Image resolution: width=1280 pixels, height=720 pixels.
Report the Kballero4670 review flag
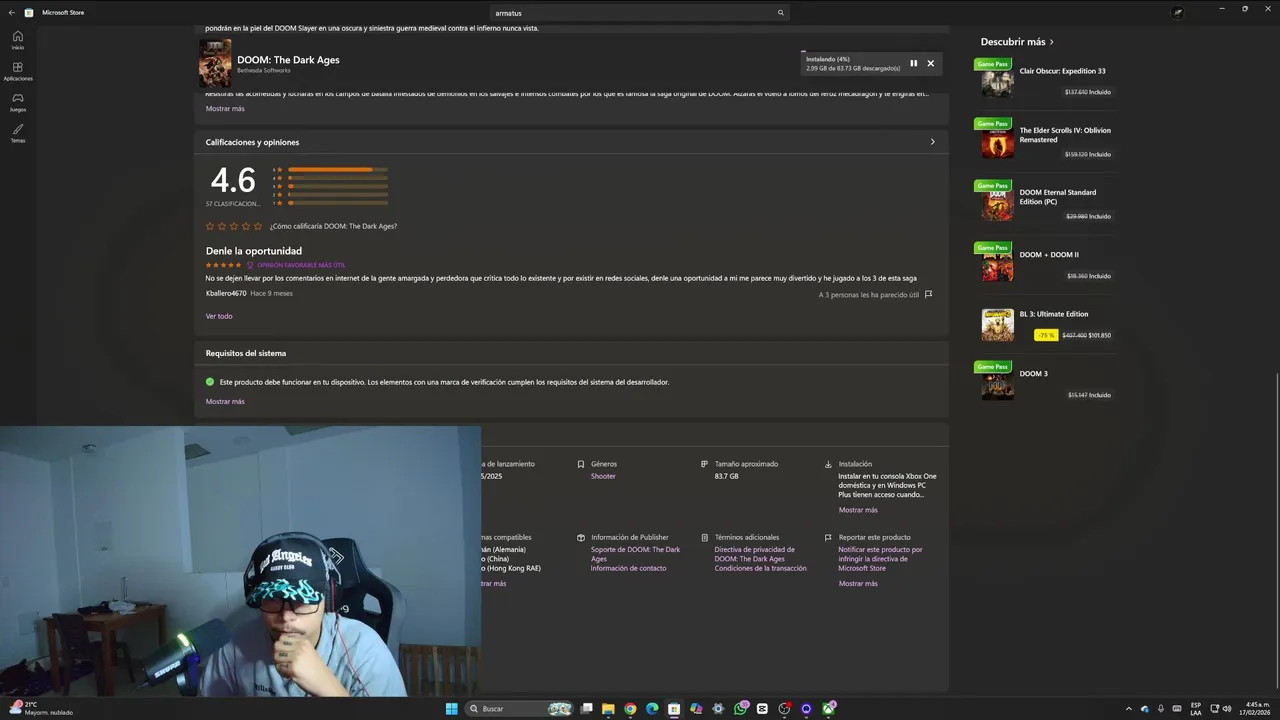coord(929,294)
